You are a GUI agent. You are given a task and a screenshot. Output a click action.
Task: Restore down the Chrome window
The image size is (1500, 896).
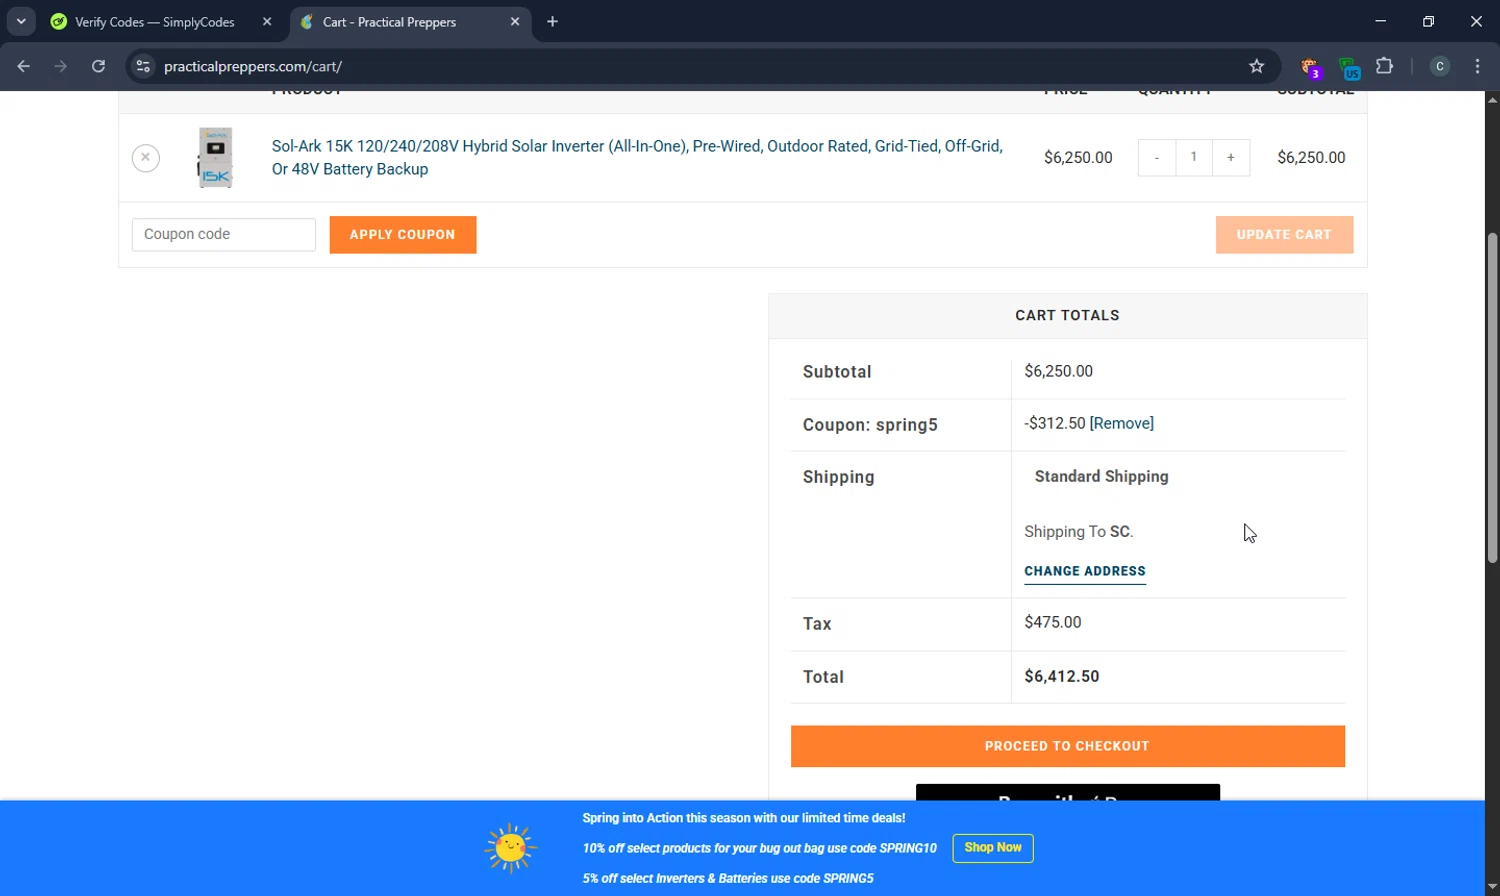1429,21
